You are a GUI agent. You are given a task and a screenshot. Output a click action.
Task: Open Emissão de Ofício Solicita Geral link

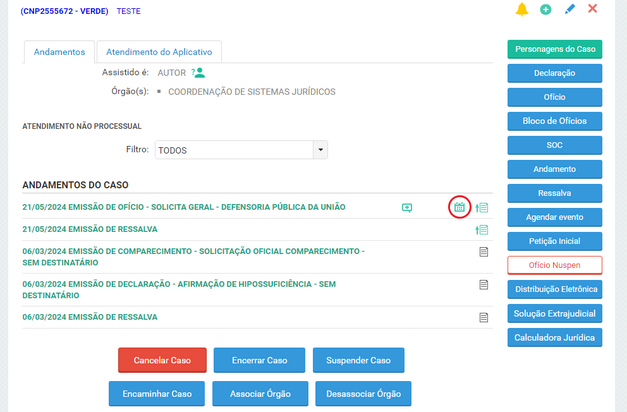(184, 207)
